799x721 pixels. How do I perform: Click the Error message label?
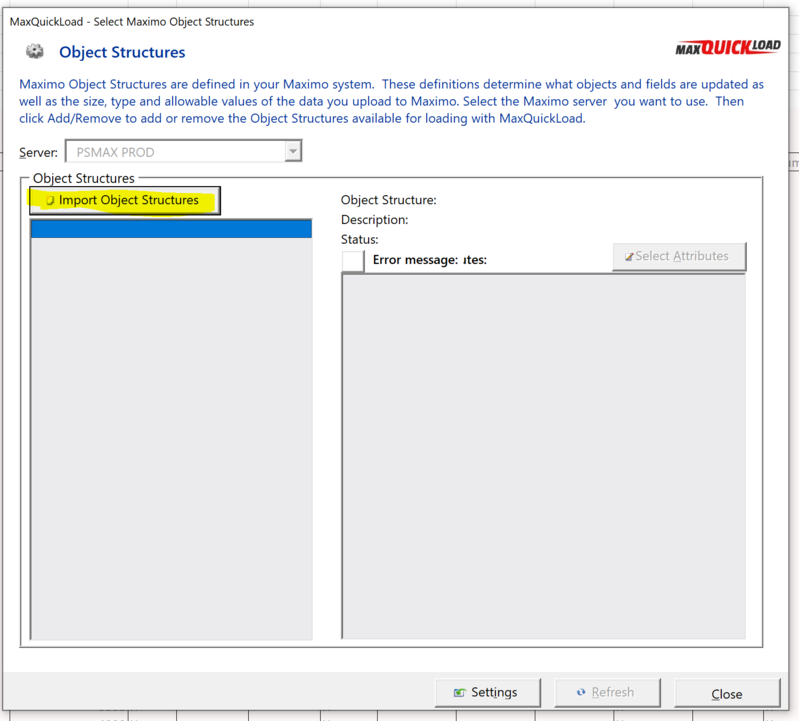point(415,260)
